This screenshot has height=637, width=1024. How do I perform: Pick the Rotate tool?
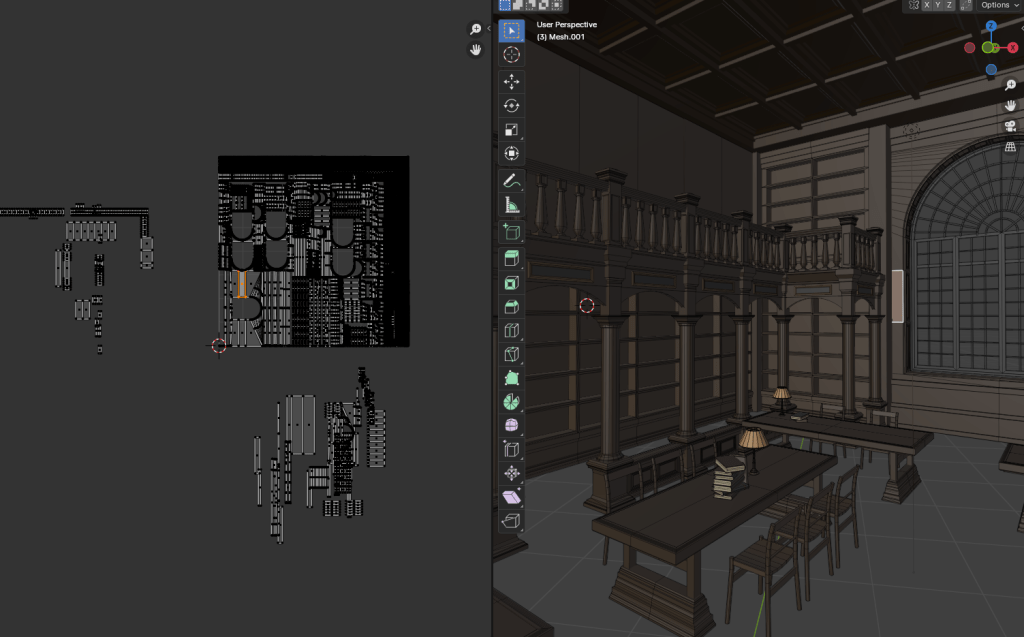(511, 105)
